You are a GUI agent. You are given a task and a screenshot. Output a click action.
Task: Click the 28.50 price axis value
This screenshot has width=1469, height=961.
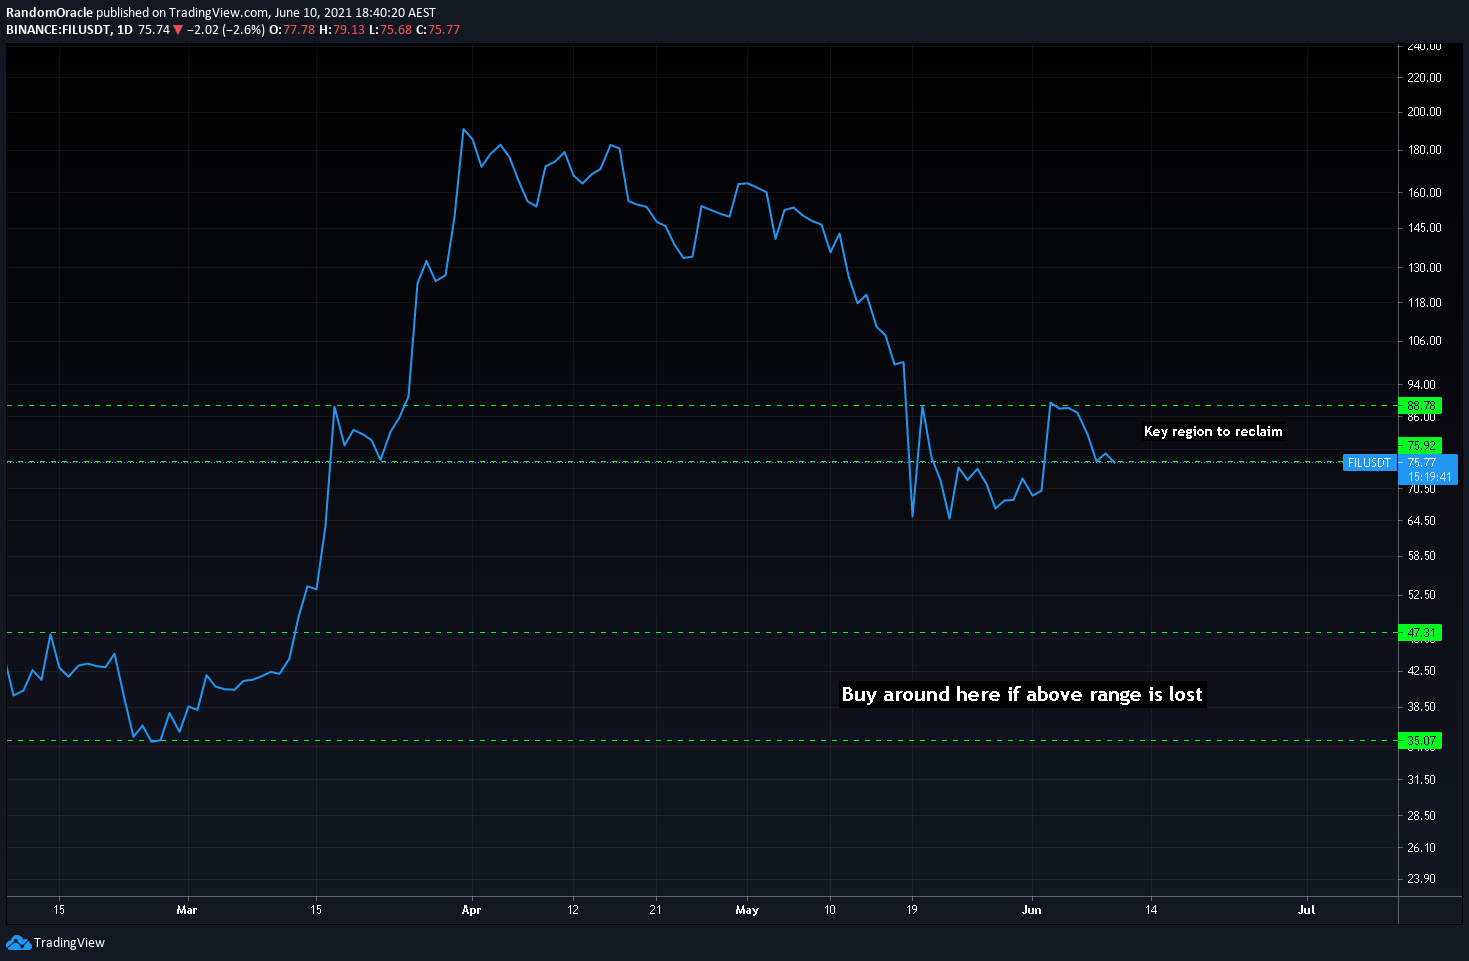[1421, 816]
